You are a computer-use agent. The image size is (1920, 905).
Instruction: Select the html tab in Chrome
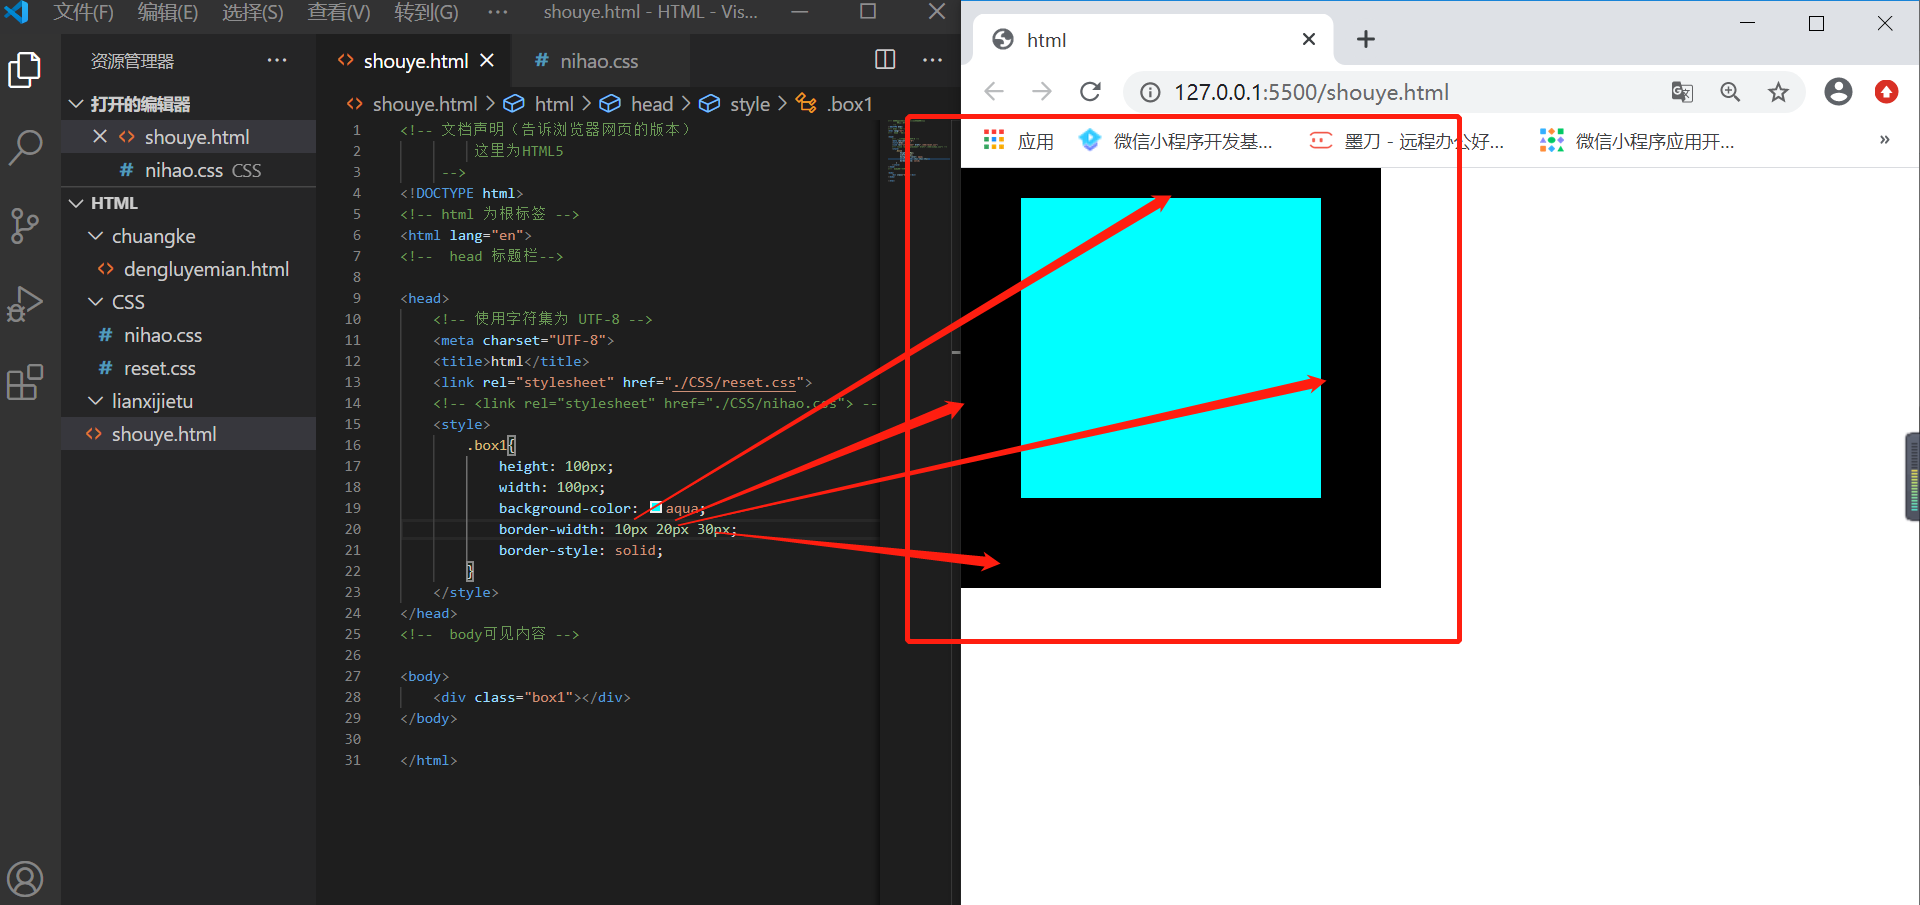(x=1155, y=40)
